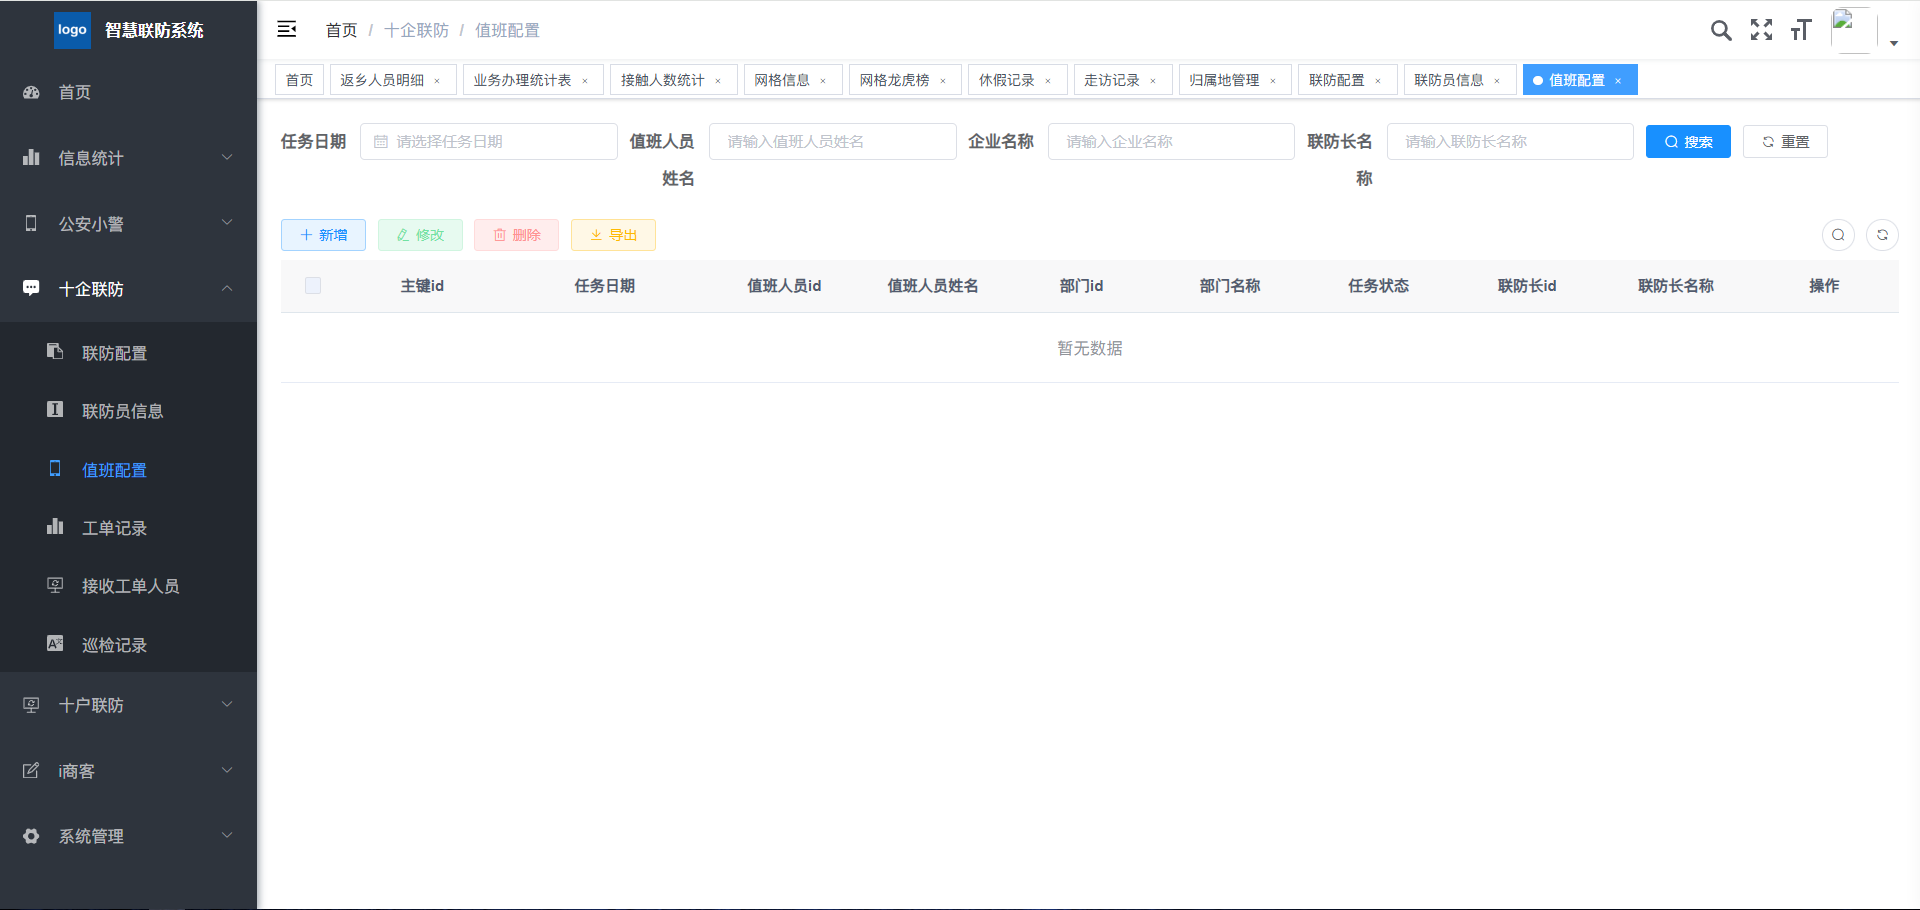Screen dimensions: 1920x910
Task: Close the active 值班配置 tab
Action: [1618, 81]
